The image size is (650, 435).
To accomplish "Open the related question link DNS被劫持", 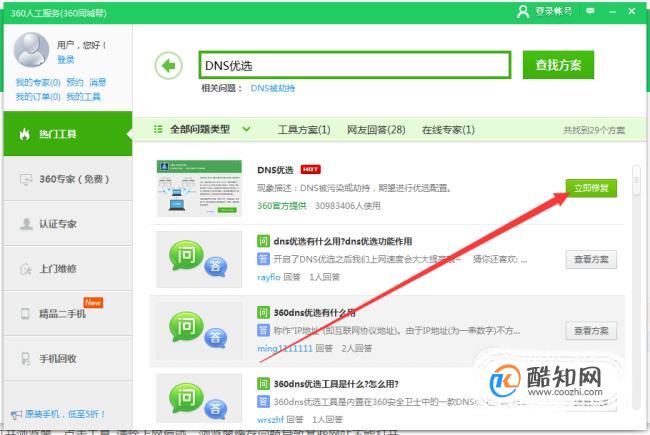I will point(273,88).
